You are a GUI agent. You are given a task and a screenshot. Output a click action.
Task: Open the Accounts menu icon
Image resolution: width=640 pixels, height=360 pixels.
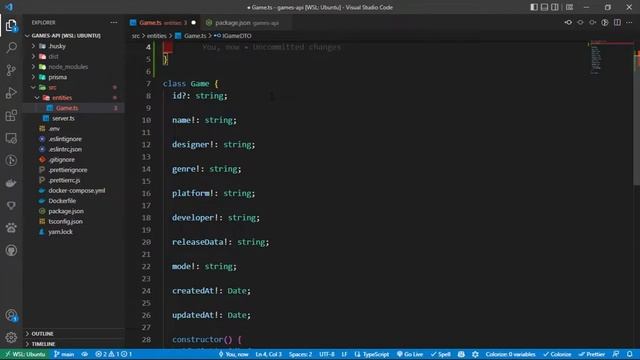click(11, 315)
